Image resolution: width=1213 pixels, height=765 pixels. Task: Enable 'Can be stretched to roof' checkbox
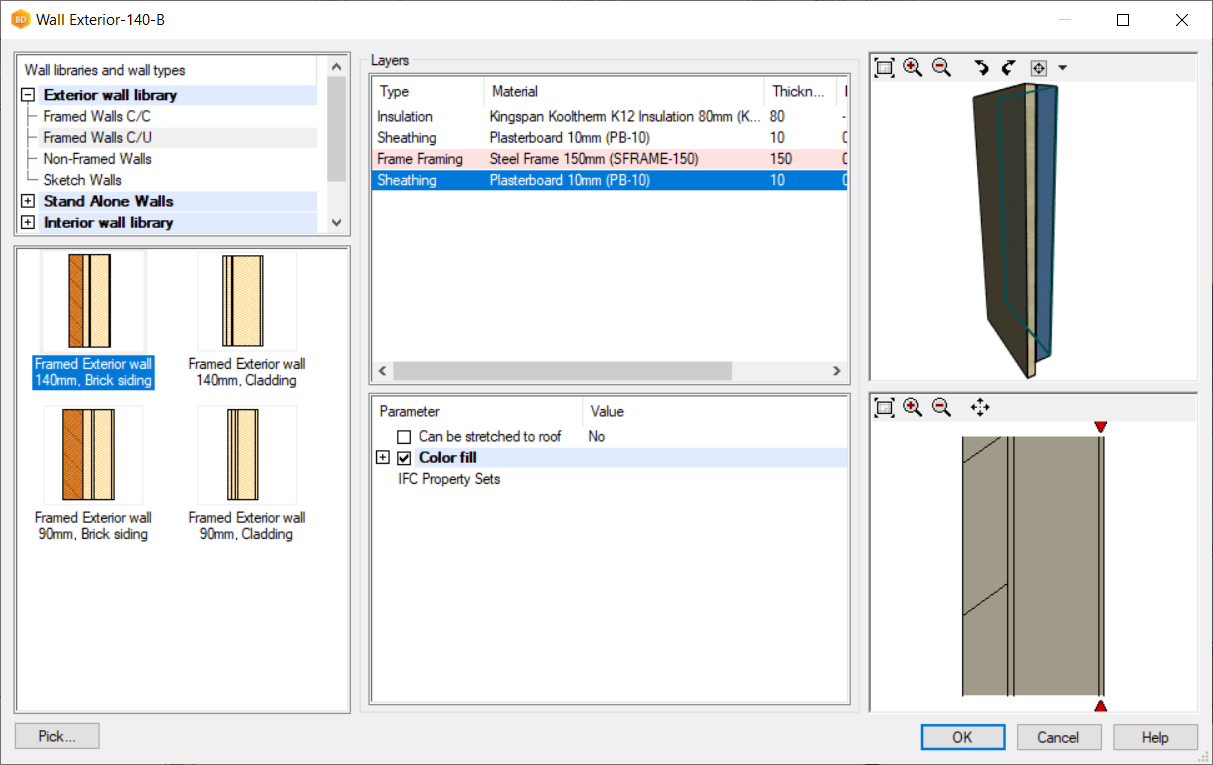[404, 437]
